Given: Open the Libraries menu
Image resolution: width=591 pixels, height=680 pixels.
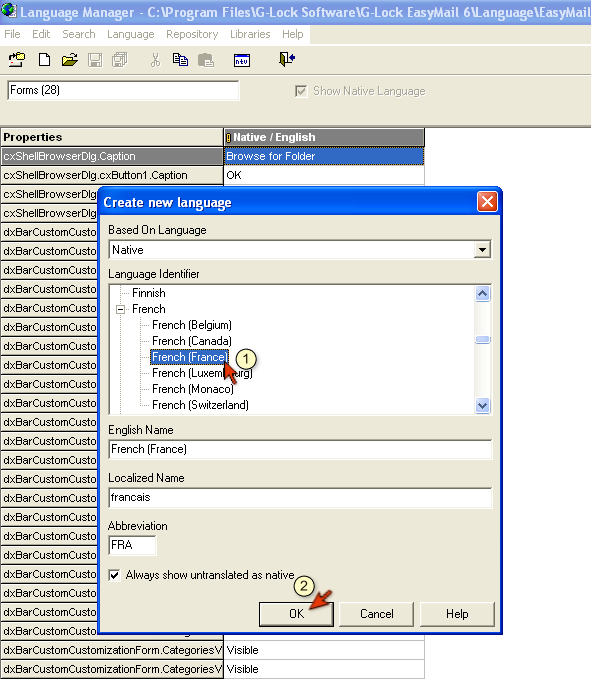Looking at the screenshot, I should [x=250, y=34].
